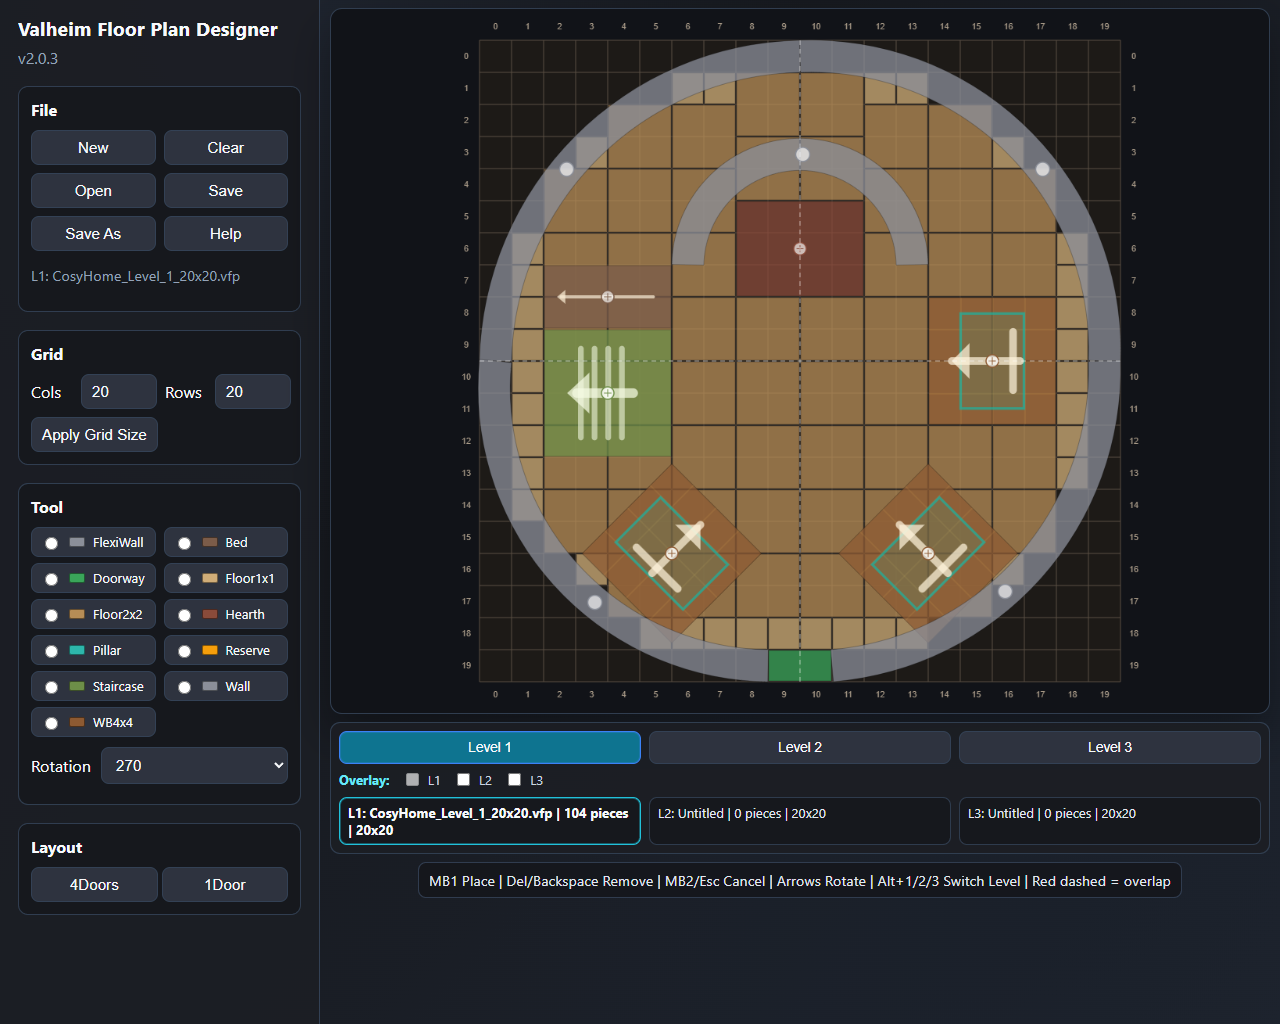This screenshot has height=1024, width=1280.
Task: Toggle the L3 overlay checkbox
Action: pos(515,780)
